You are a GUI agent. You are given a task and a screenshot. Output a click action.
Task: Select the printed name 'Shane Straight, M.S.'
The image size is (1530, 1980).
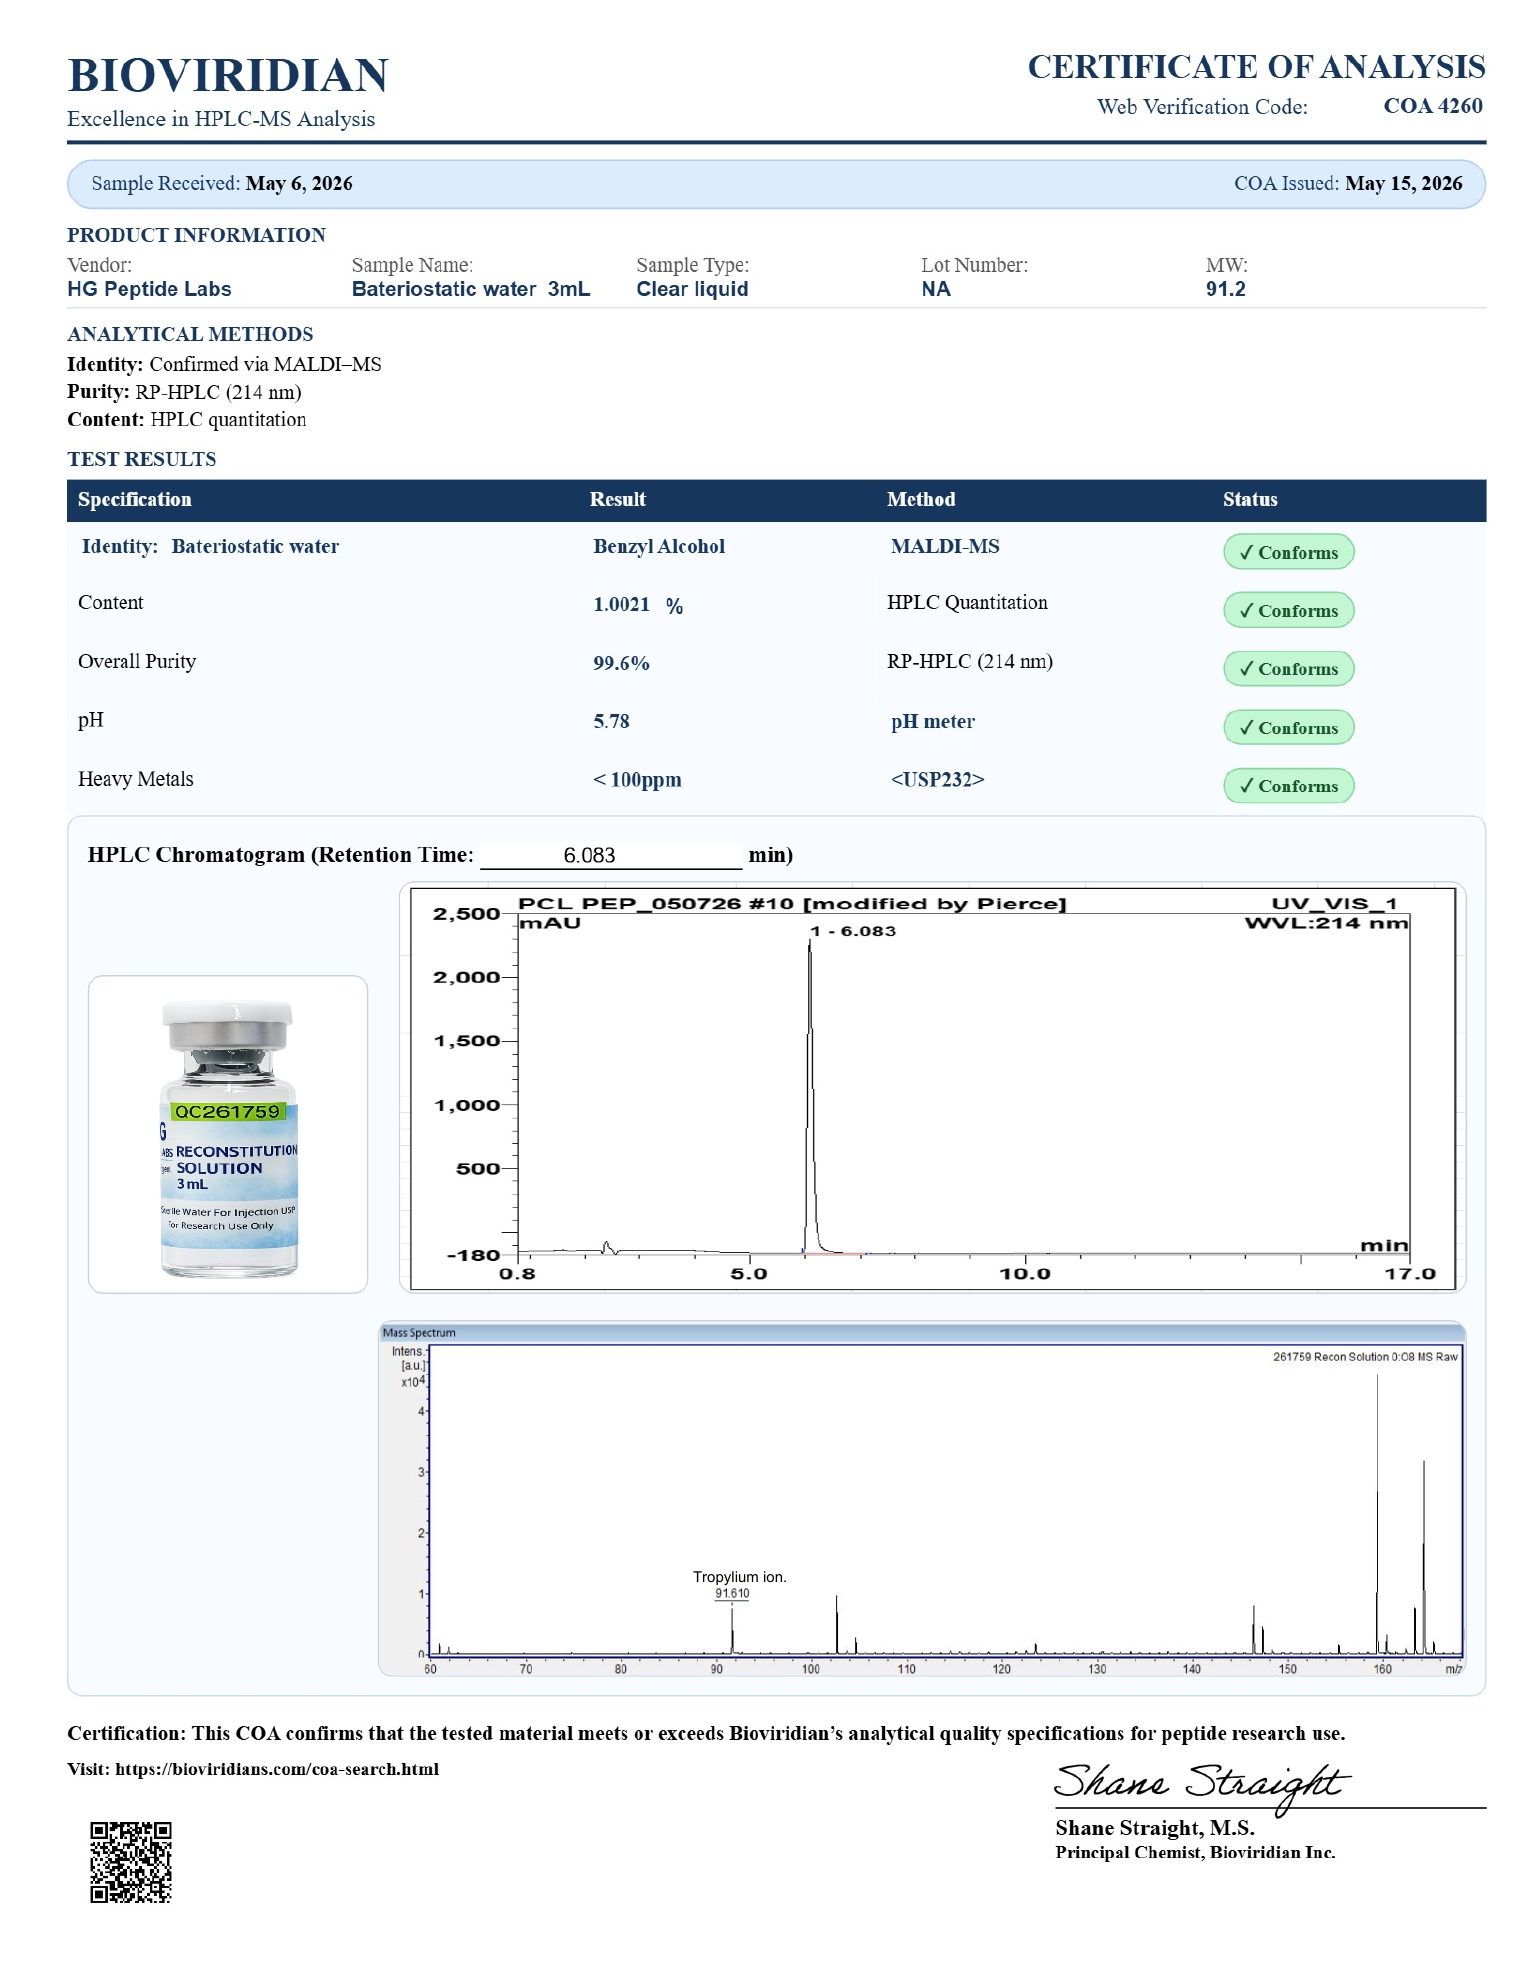pos(1155,1828)
